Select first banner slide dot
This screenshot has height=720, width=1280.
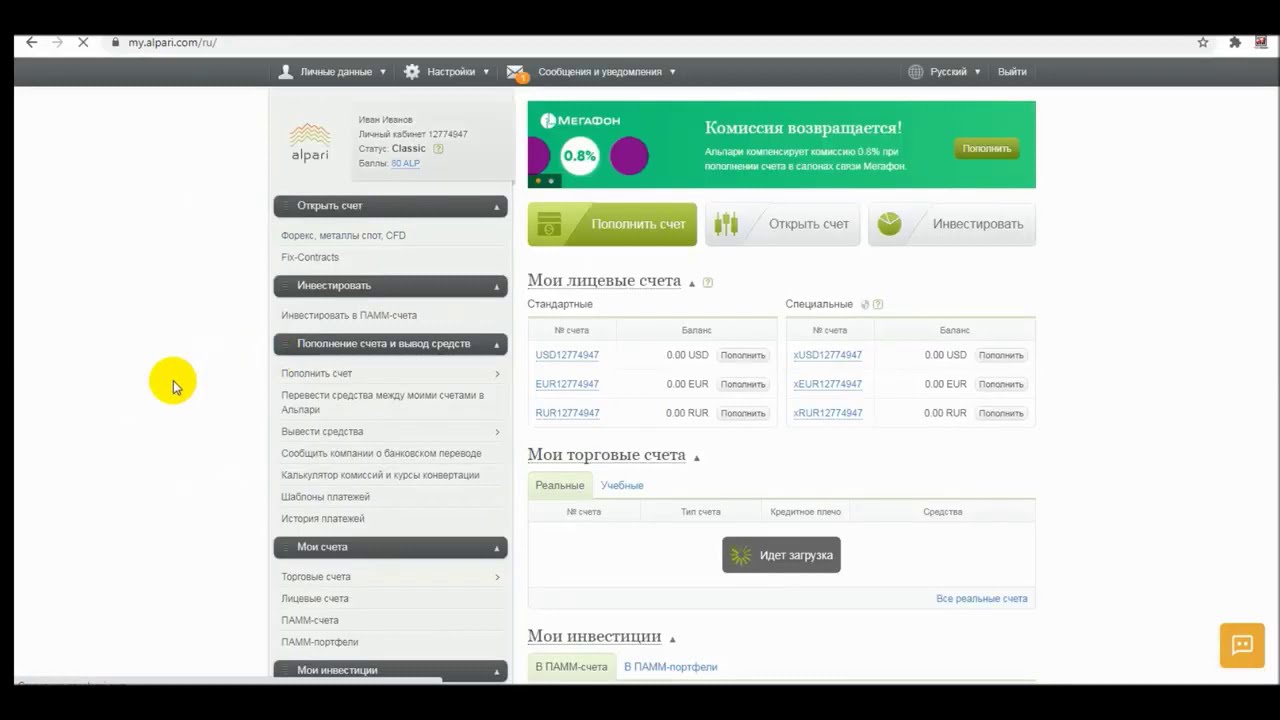(539, 181)
